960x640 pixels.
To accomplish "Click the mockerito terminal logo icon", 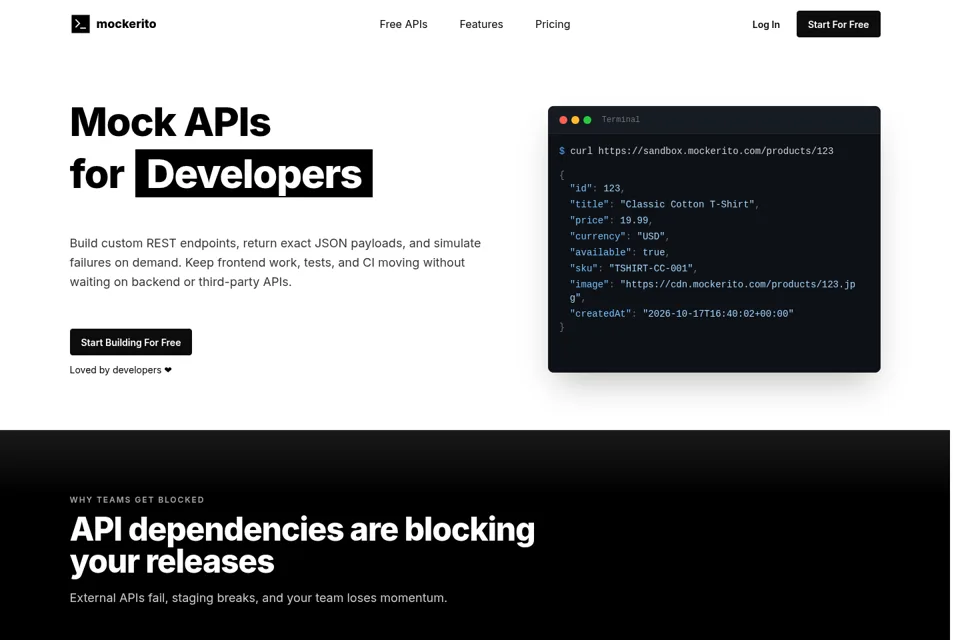I will (80, 24).
